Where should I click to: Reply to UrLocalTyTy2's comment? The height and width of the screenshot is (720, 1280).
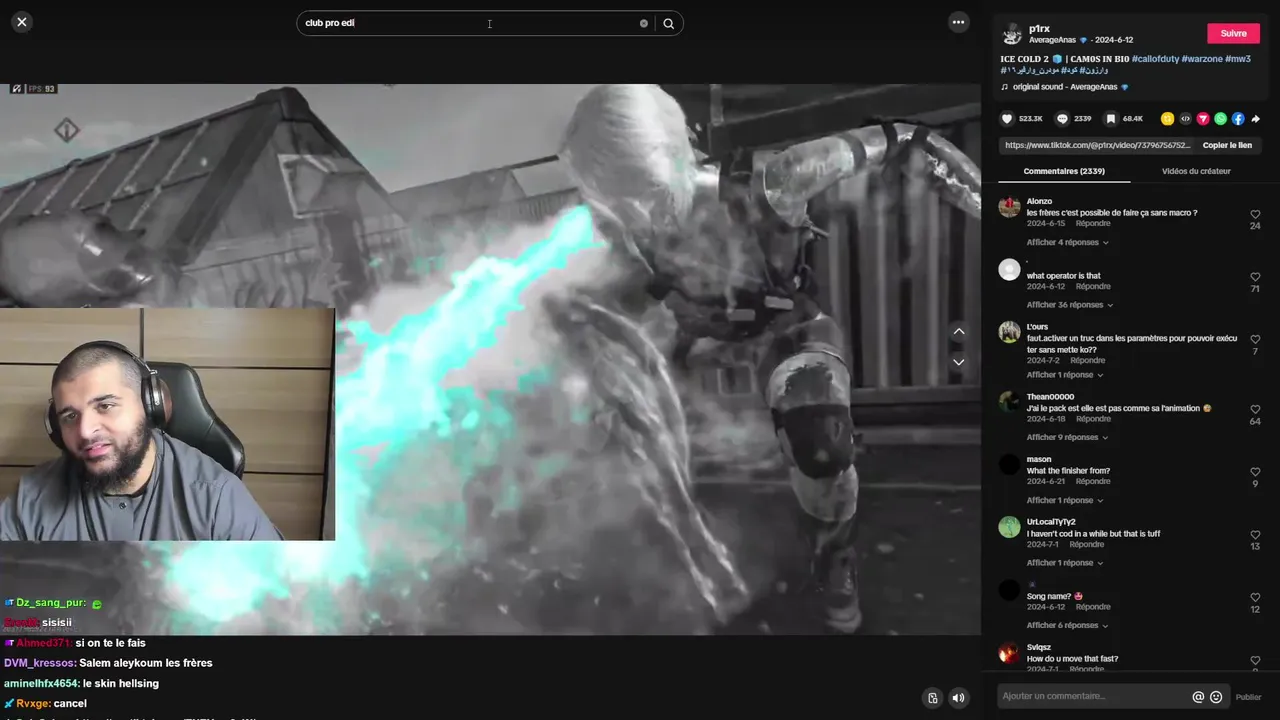[x=1087, y=545]
